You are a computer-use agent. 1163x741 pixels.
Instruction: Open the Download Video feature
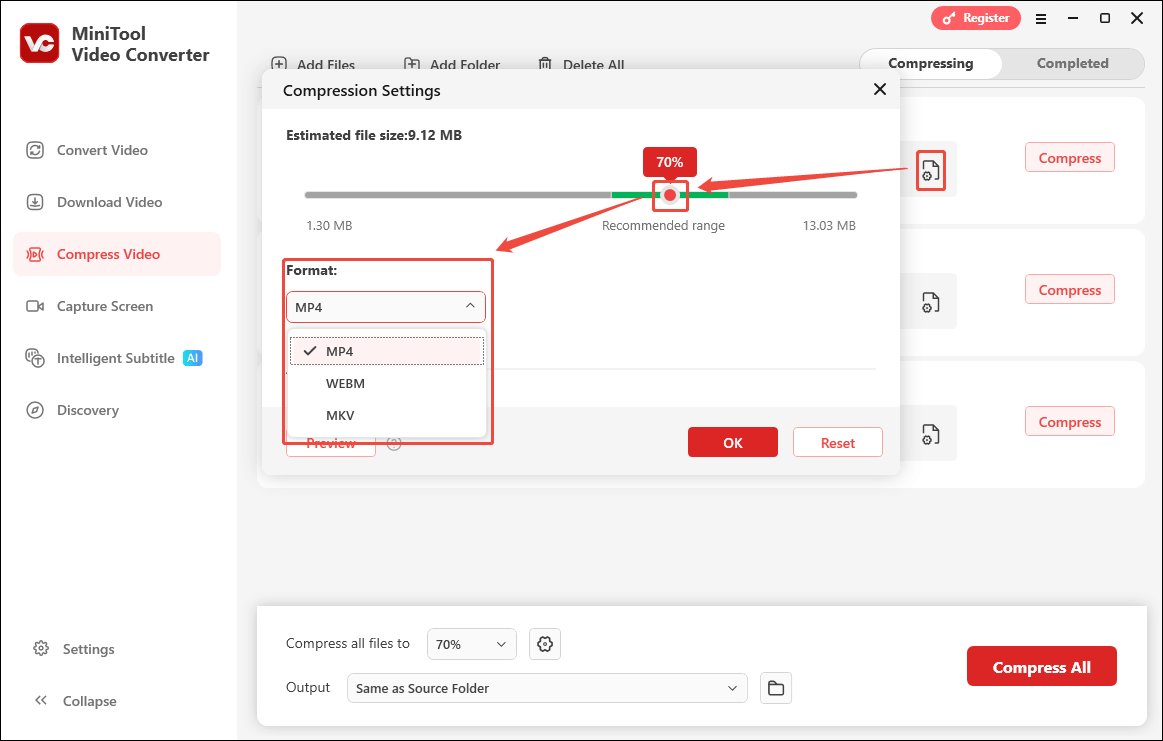click(x=104, y=202)
